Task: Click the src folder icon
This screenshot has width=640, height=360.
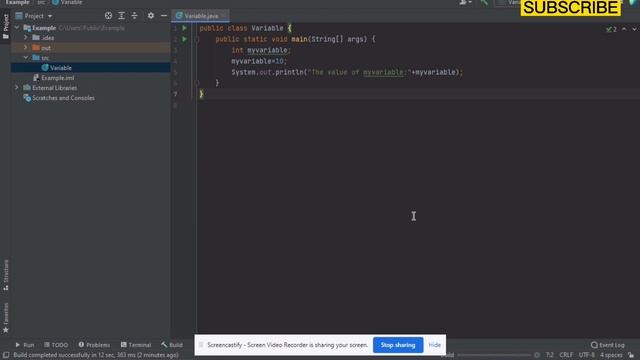Action: (36, 58)
